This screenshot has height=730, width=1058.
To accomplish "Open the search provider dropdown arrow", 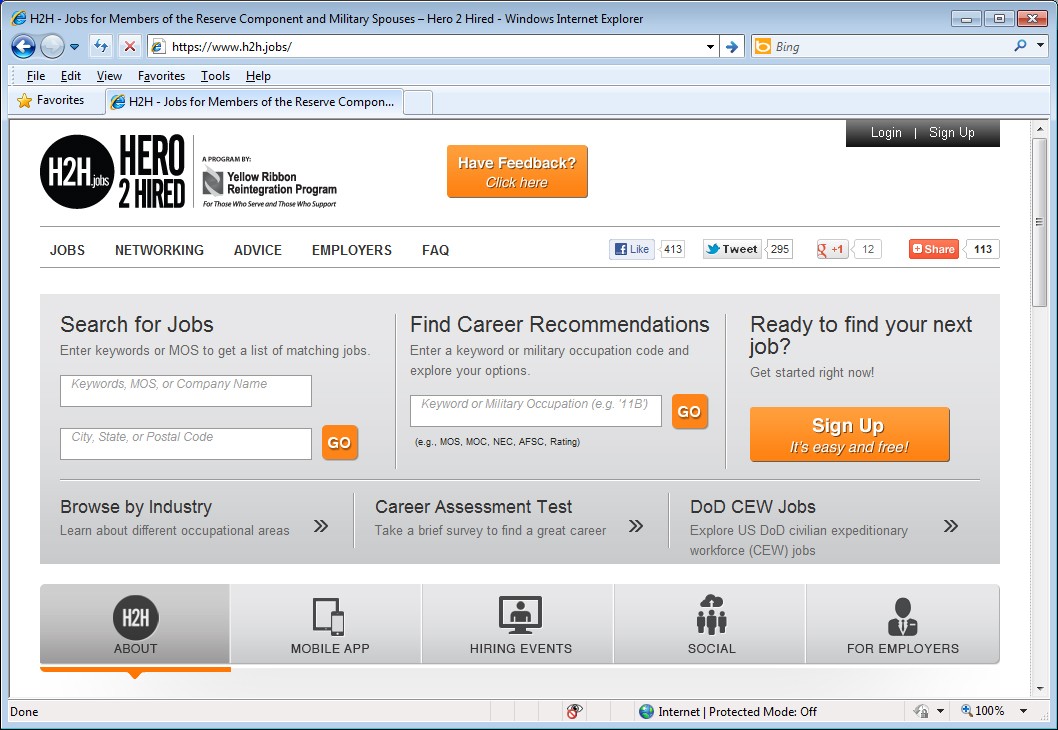I will (x=1040, y=47).
